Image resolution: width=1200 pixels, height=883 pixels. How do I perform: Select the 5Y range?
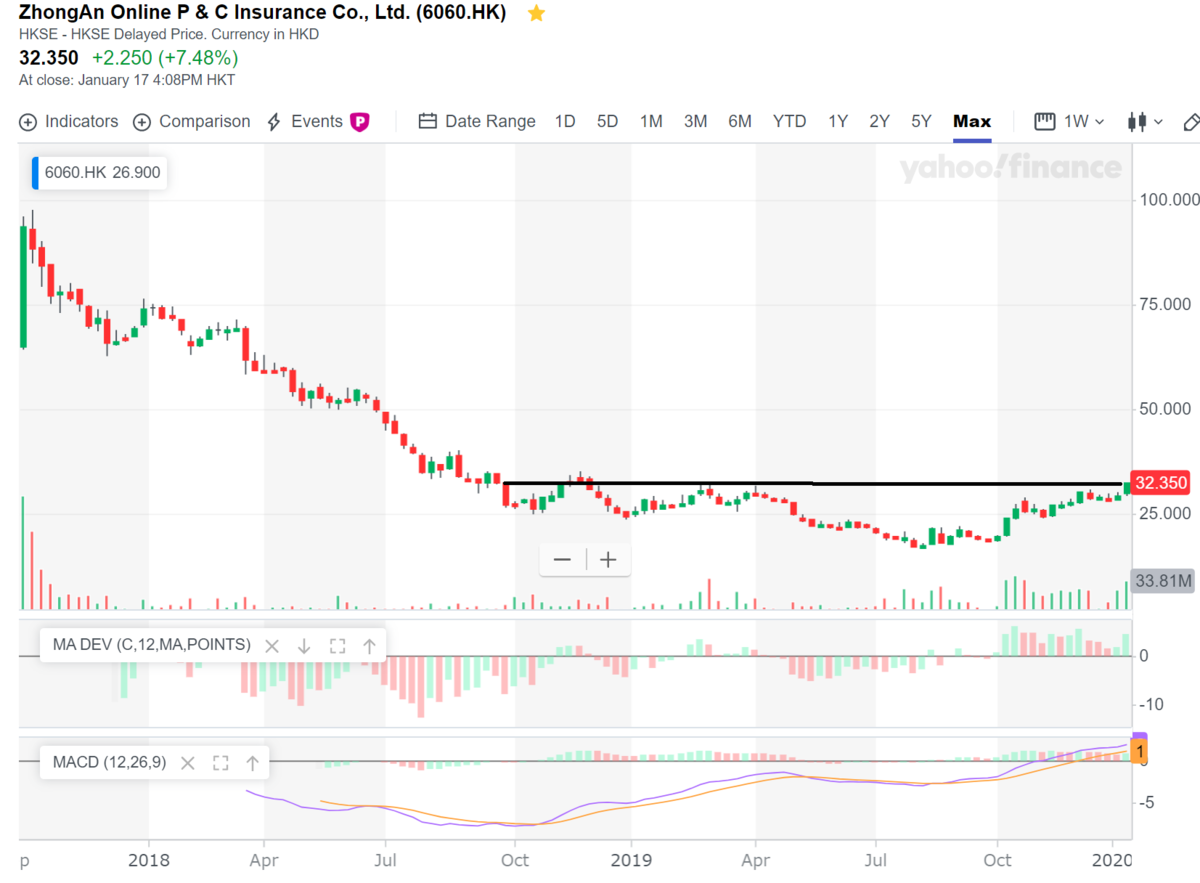click(921, 122)
